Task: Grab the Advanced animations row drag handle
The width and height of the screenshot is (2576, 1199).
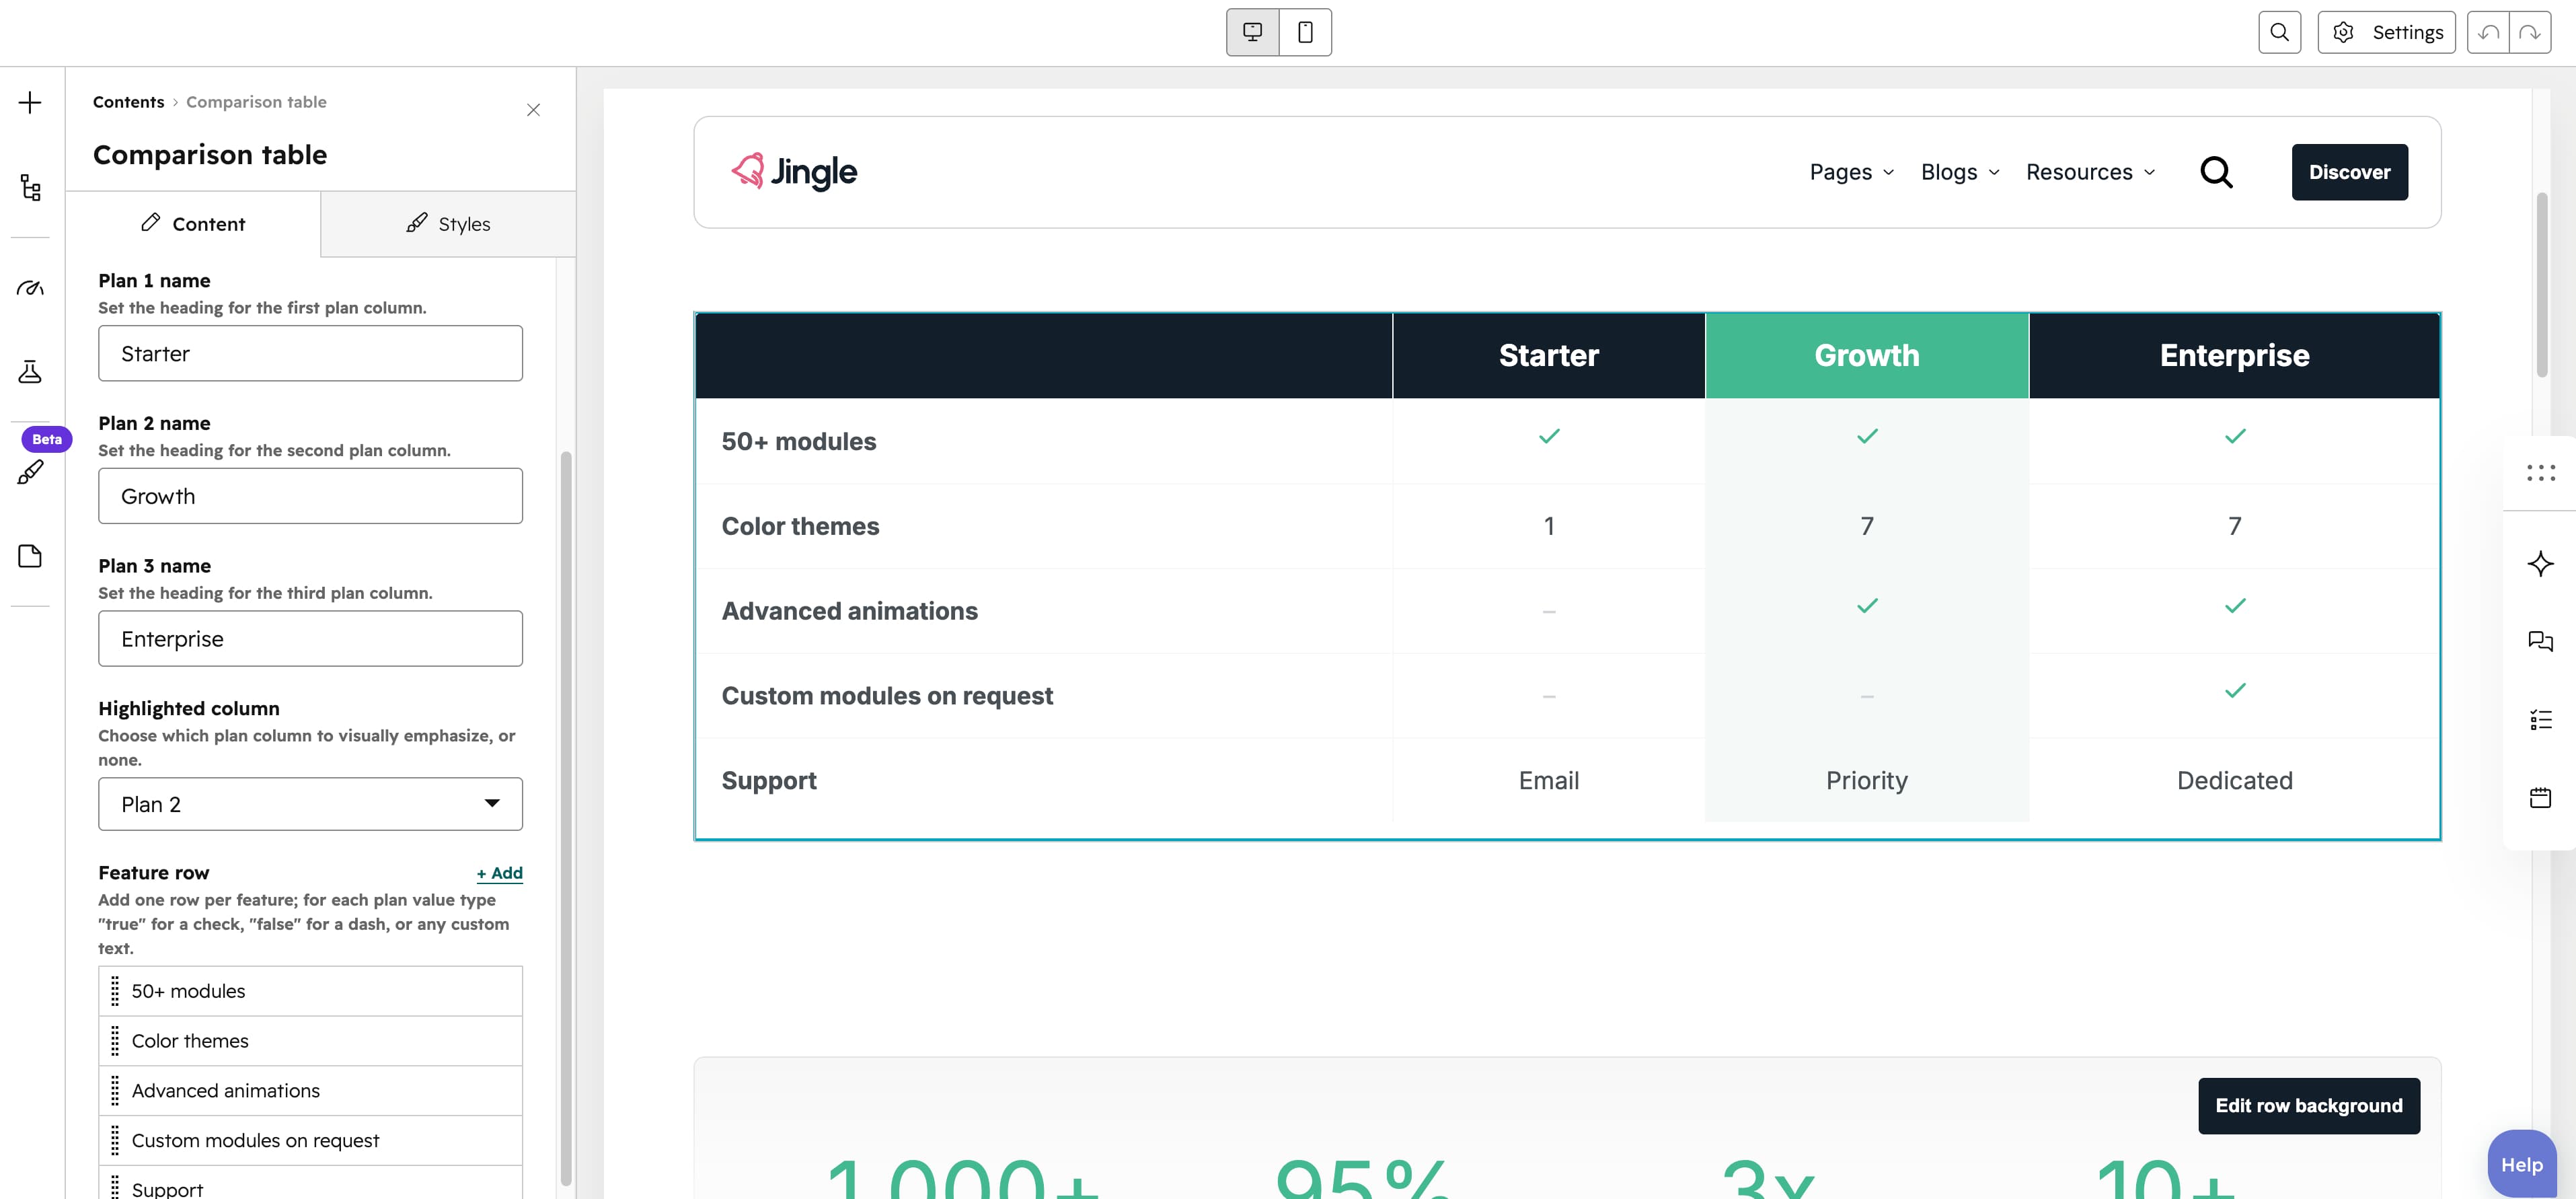Action: 115,1091
